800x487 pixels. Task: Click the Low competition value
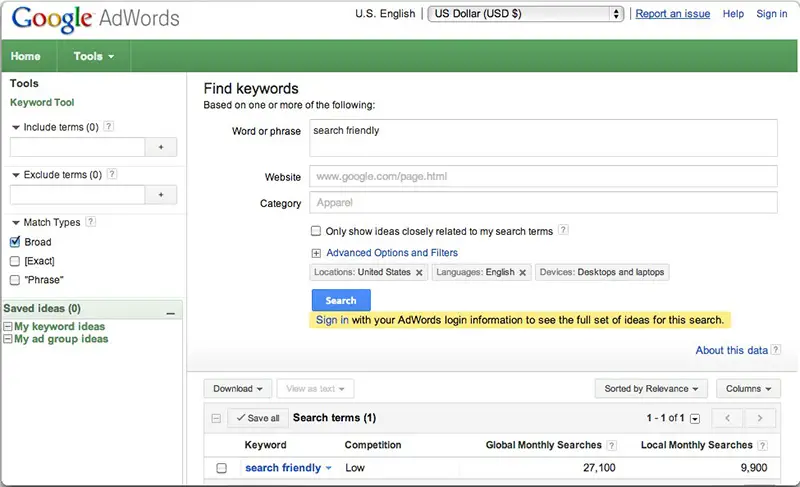(355, 468)
